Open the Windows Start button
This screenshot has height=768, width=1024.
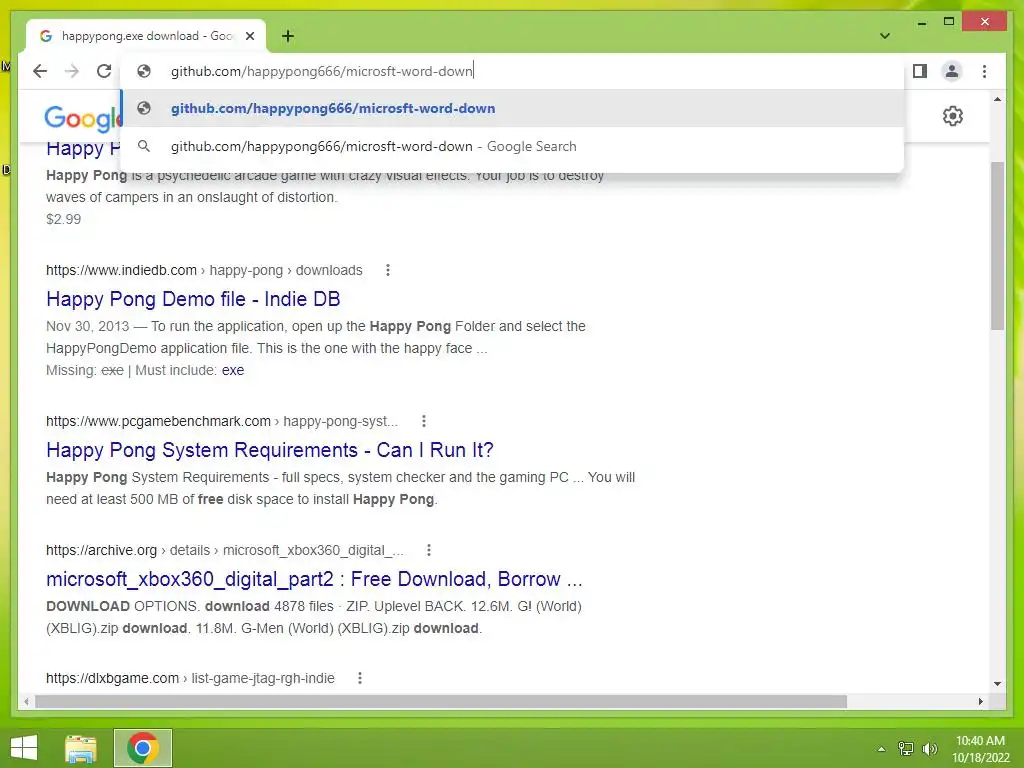click(x=24, y=748)
